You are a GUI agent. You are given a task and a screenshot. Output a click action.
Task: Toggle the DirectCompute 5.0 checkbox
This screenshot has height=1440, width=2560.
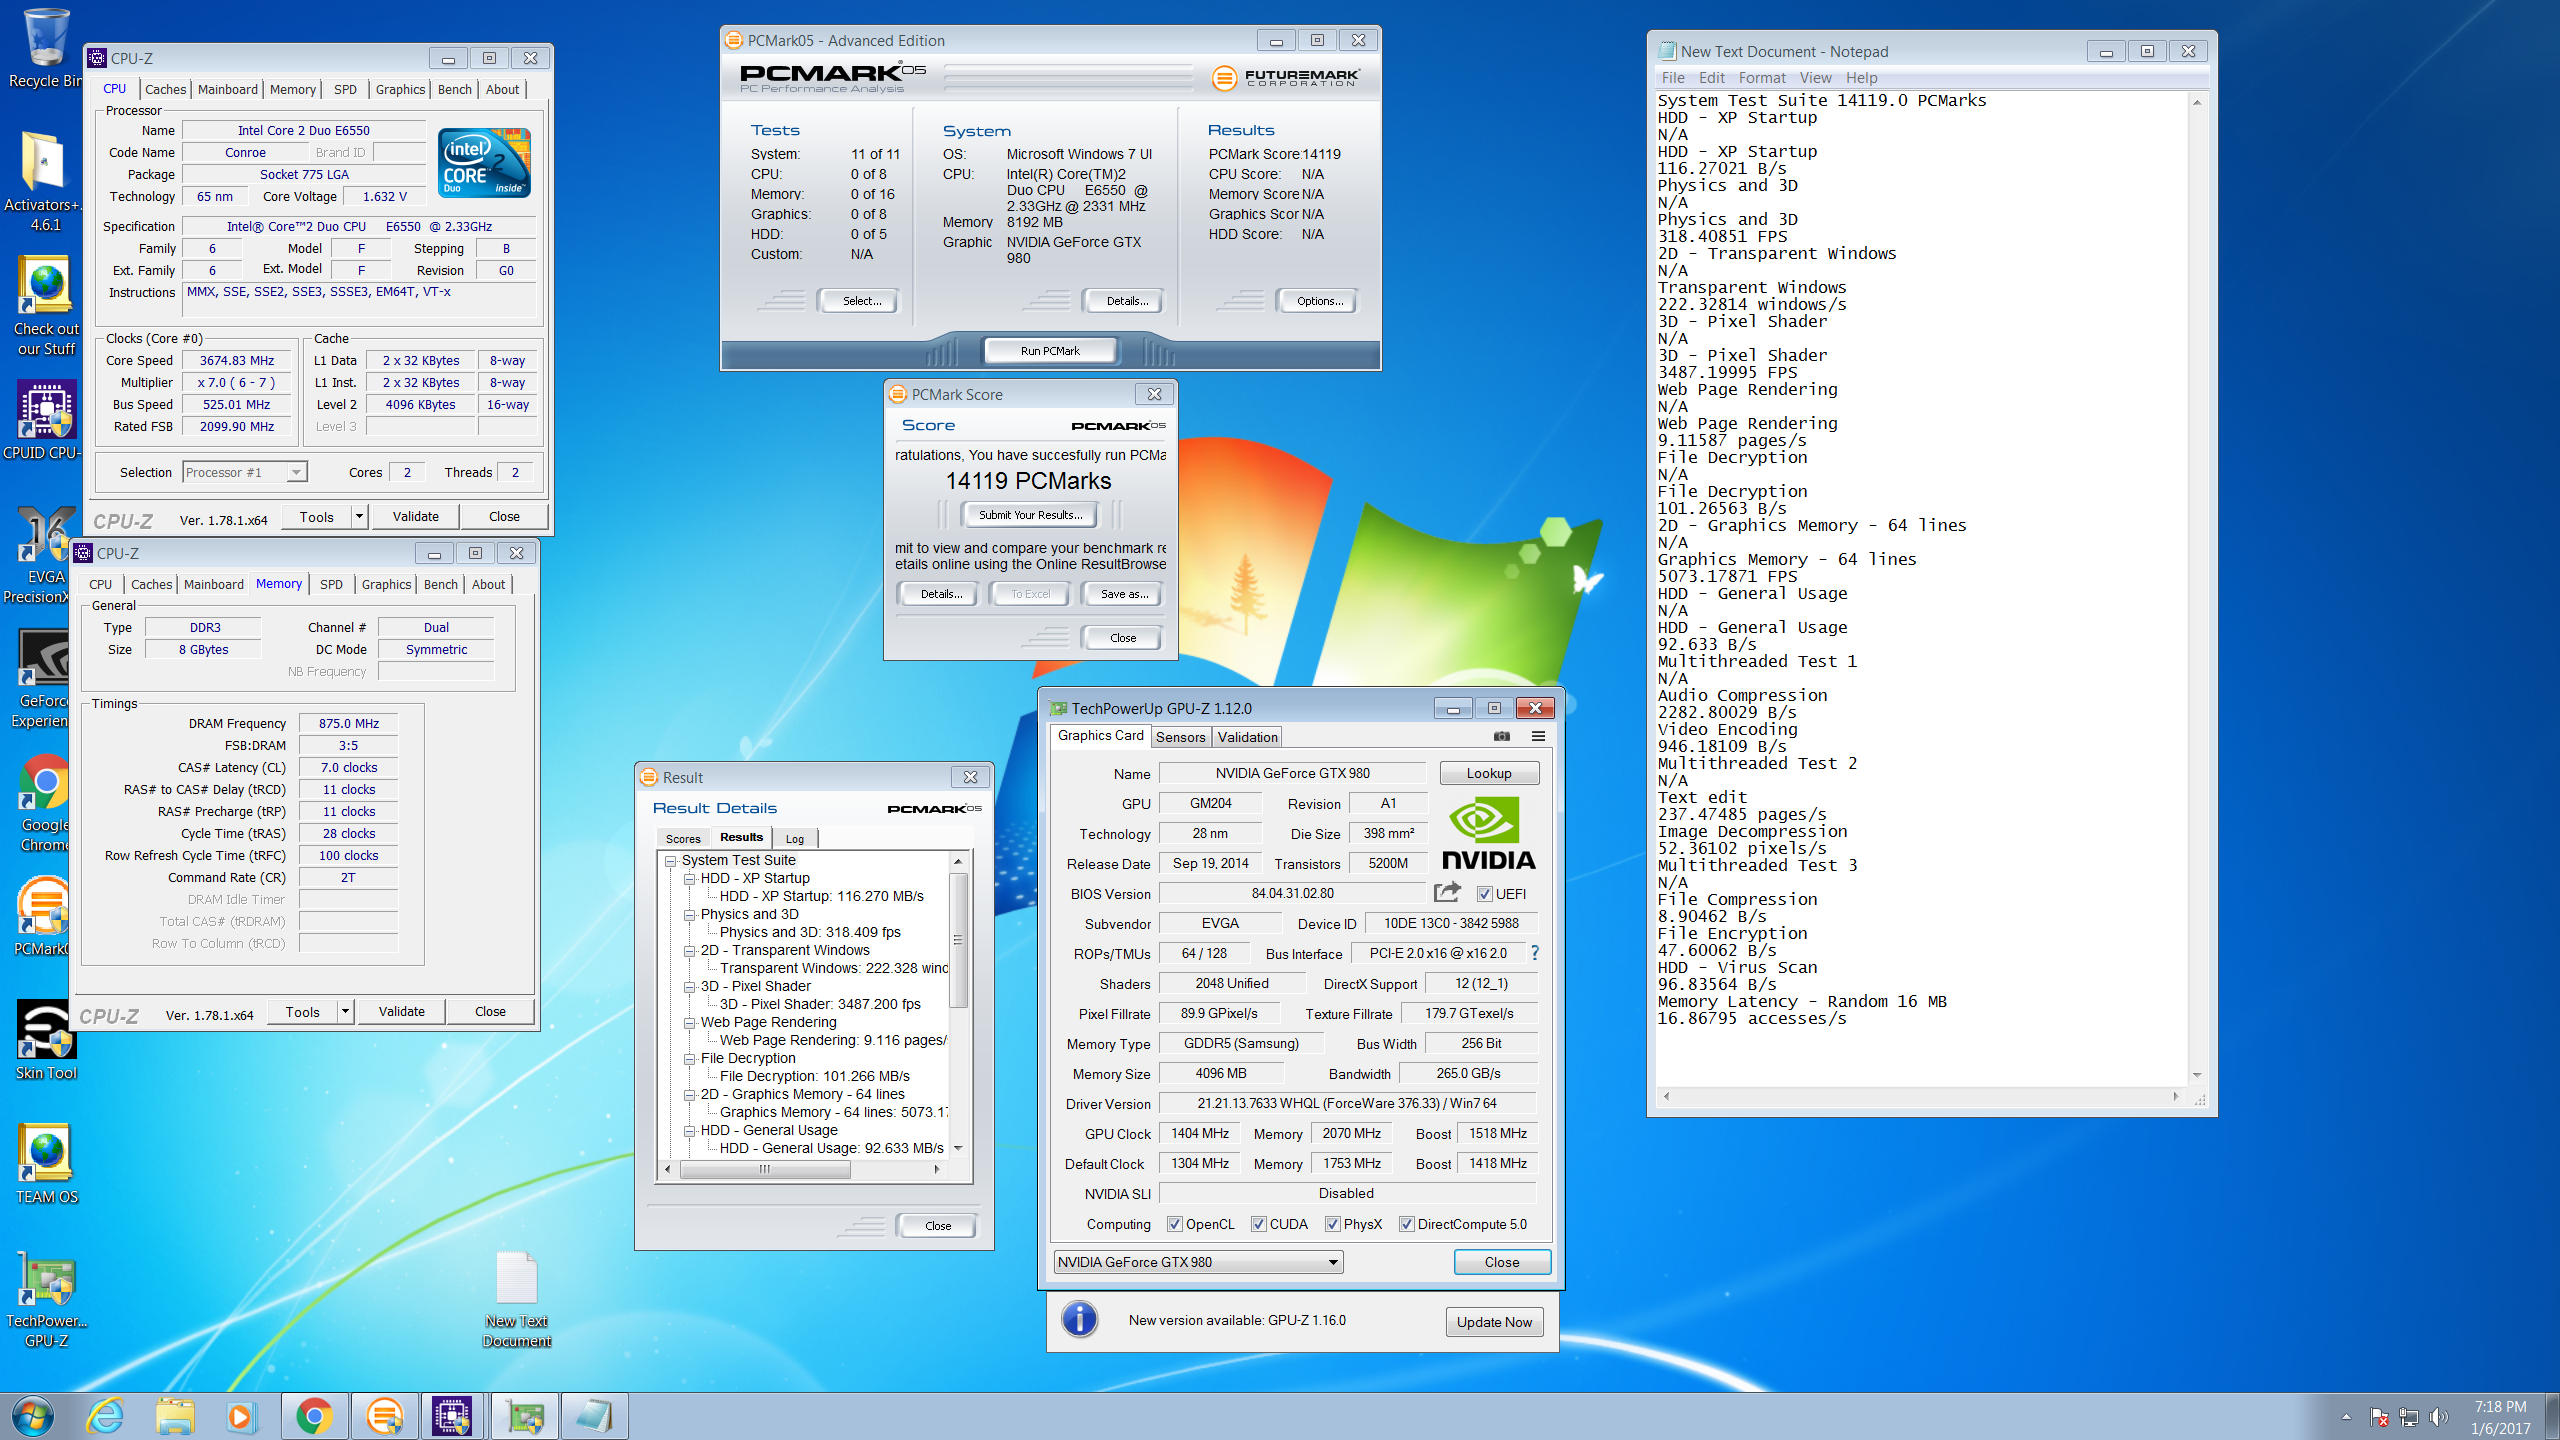point(1406,1224)
